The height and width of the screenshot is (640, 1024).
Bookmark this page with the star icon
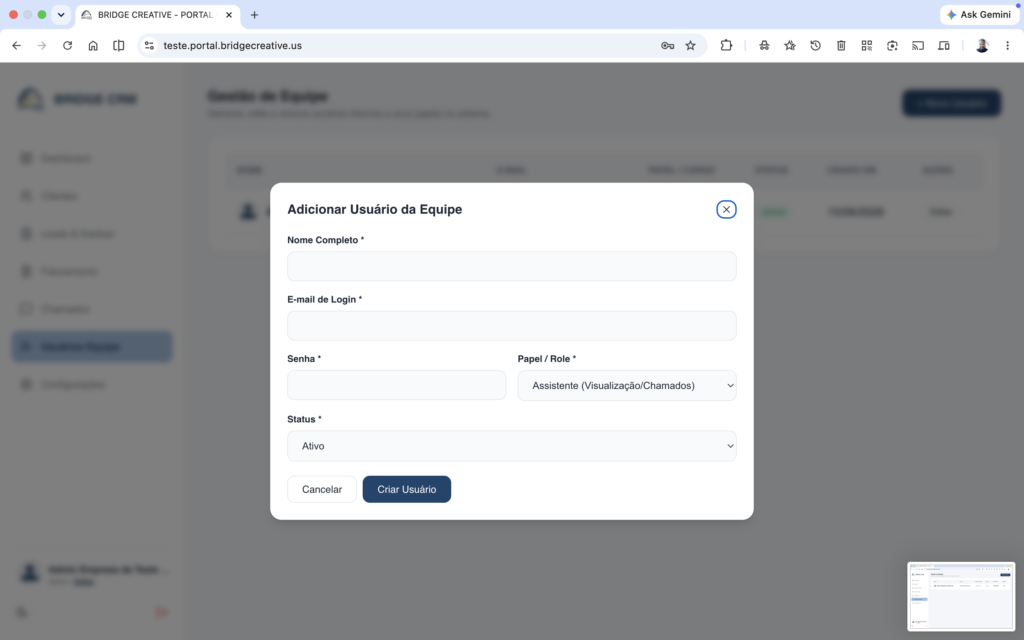click(x=690, y=46)
